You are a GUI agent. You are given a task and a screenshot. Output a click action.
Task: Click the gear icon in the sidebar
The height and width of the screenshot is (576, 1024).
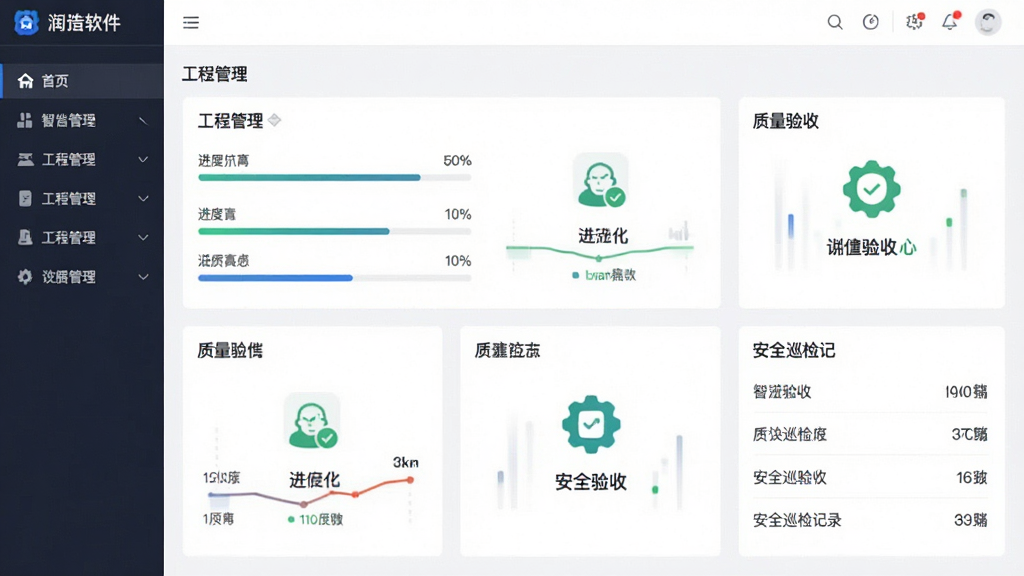point(25,277)
